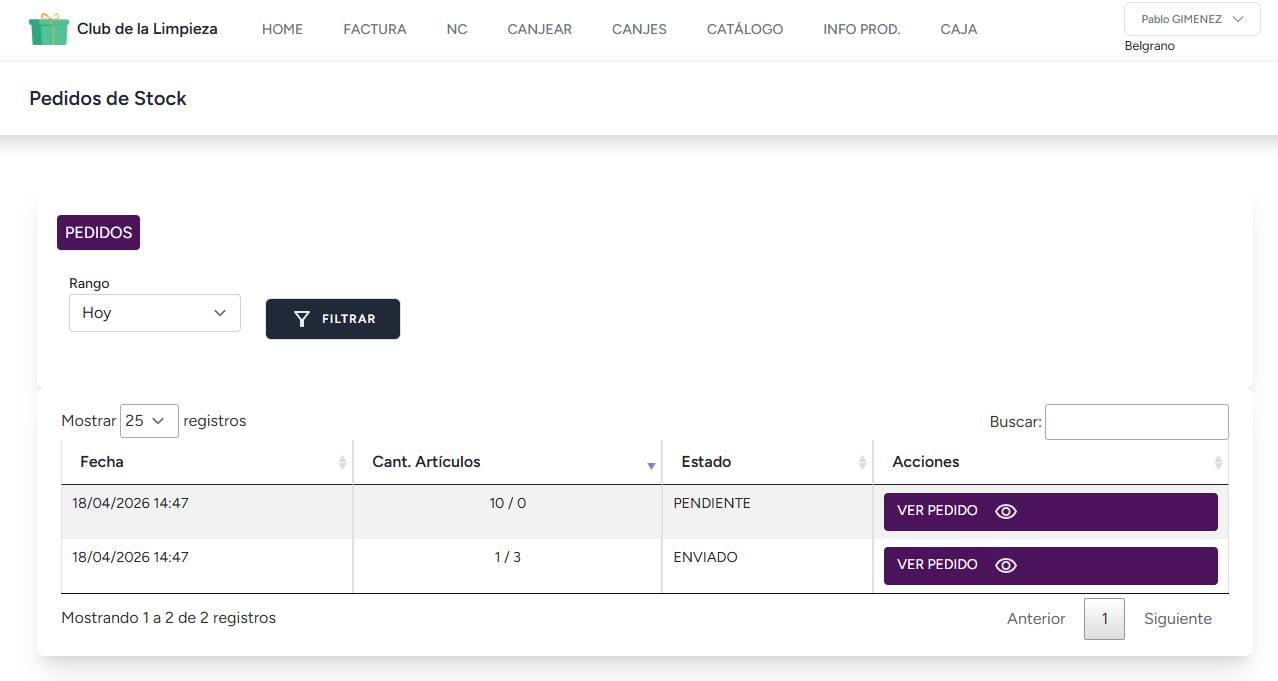The image size is (1278, 681).
Task: Select page 1 in pagination
Action: [x=1104, y=619]
